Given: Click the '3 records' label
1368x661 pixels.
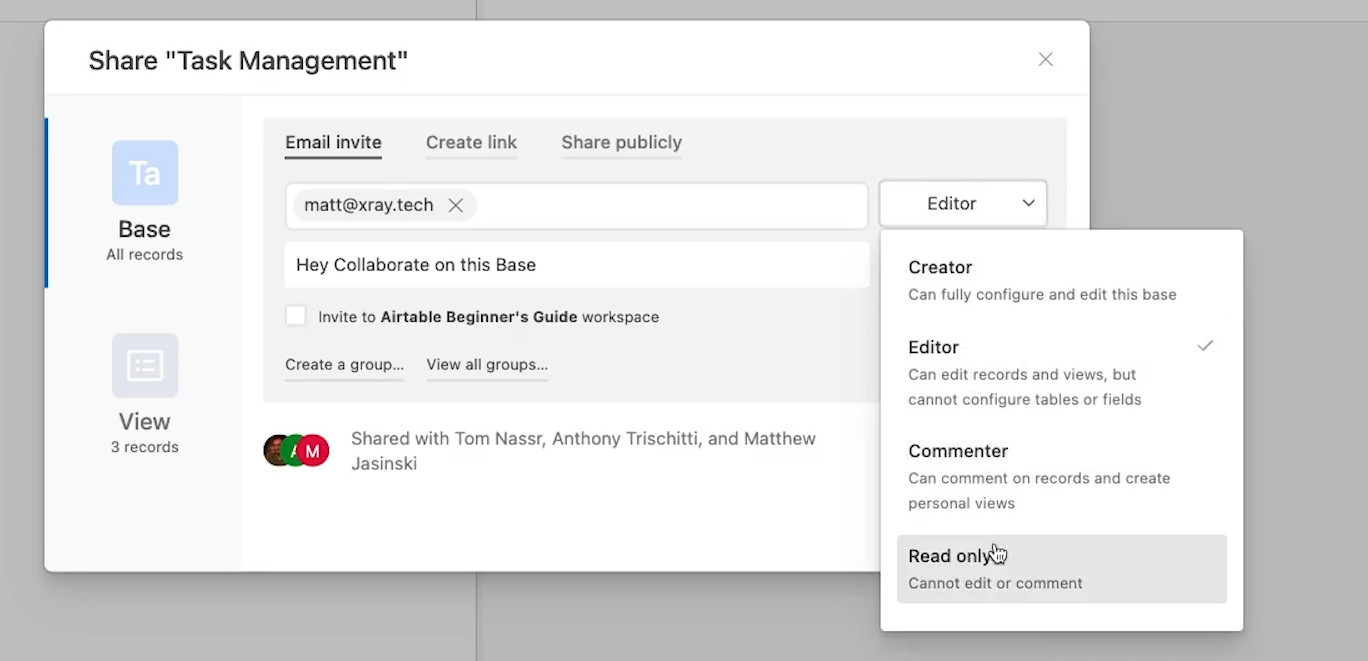Looking at the screenshot, I should click(145, 447).
